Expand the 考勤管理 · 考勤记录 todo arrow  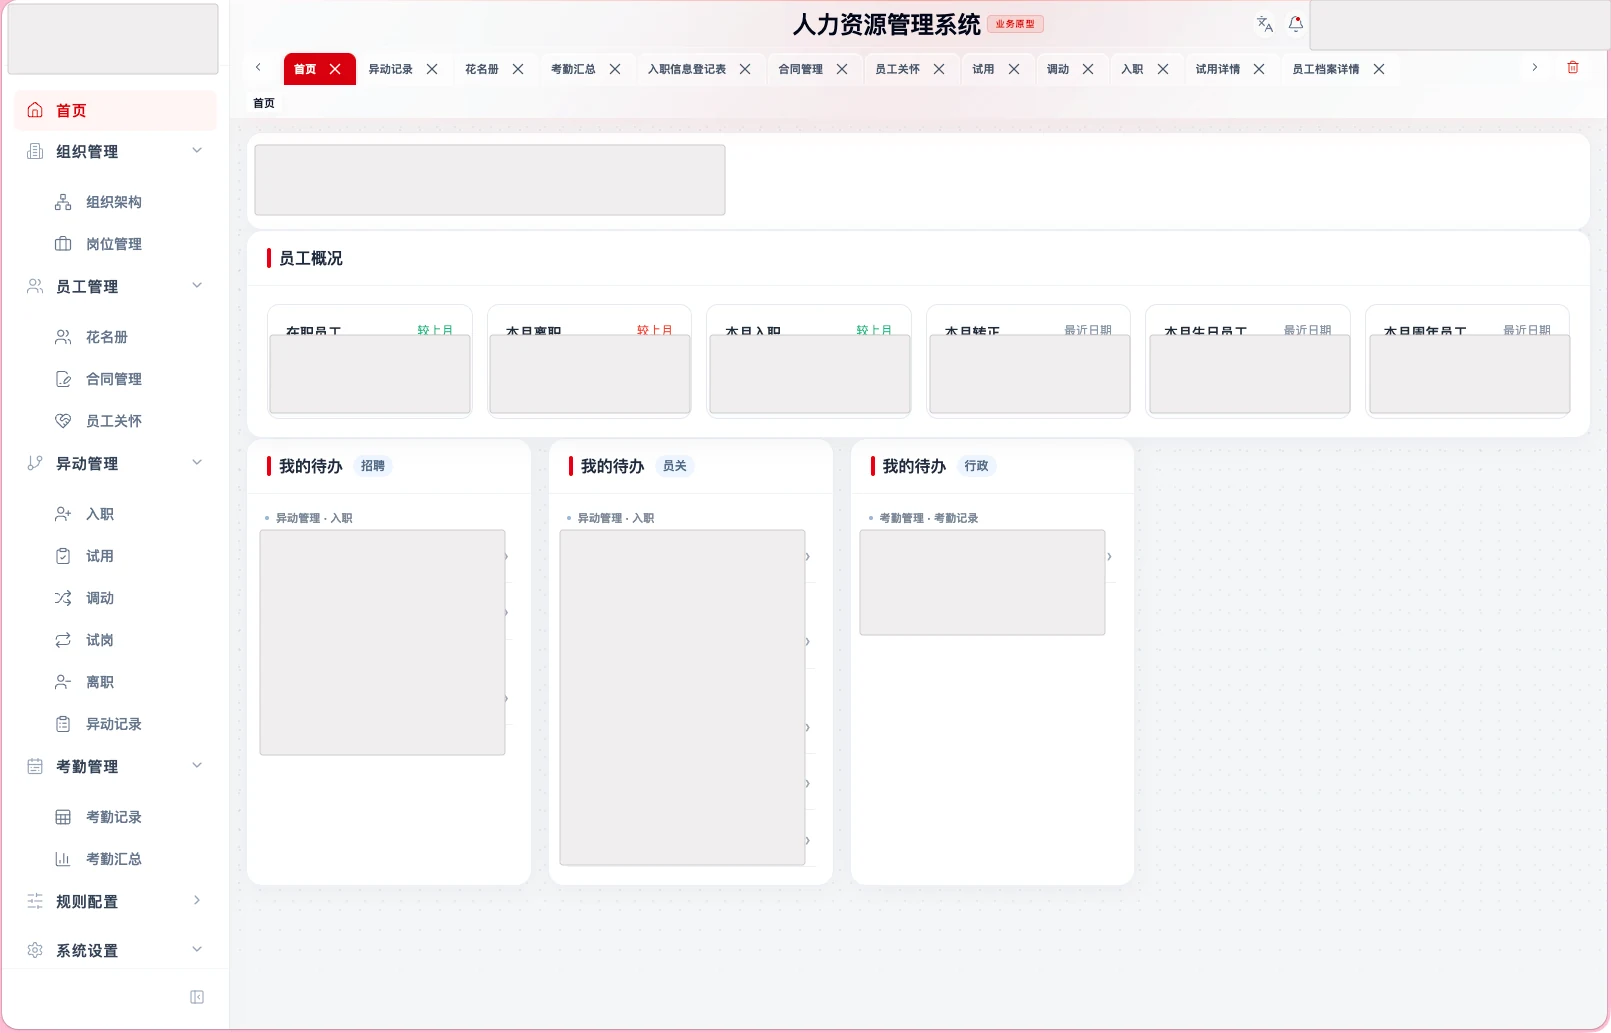coord(1109,556)
